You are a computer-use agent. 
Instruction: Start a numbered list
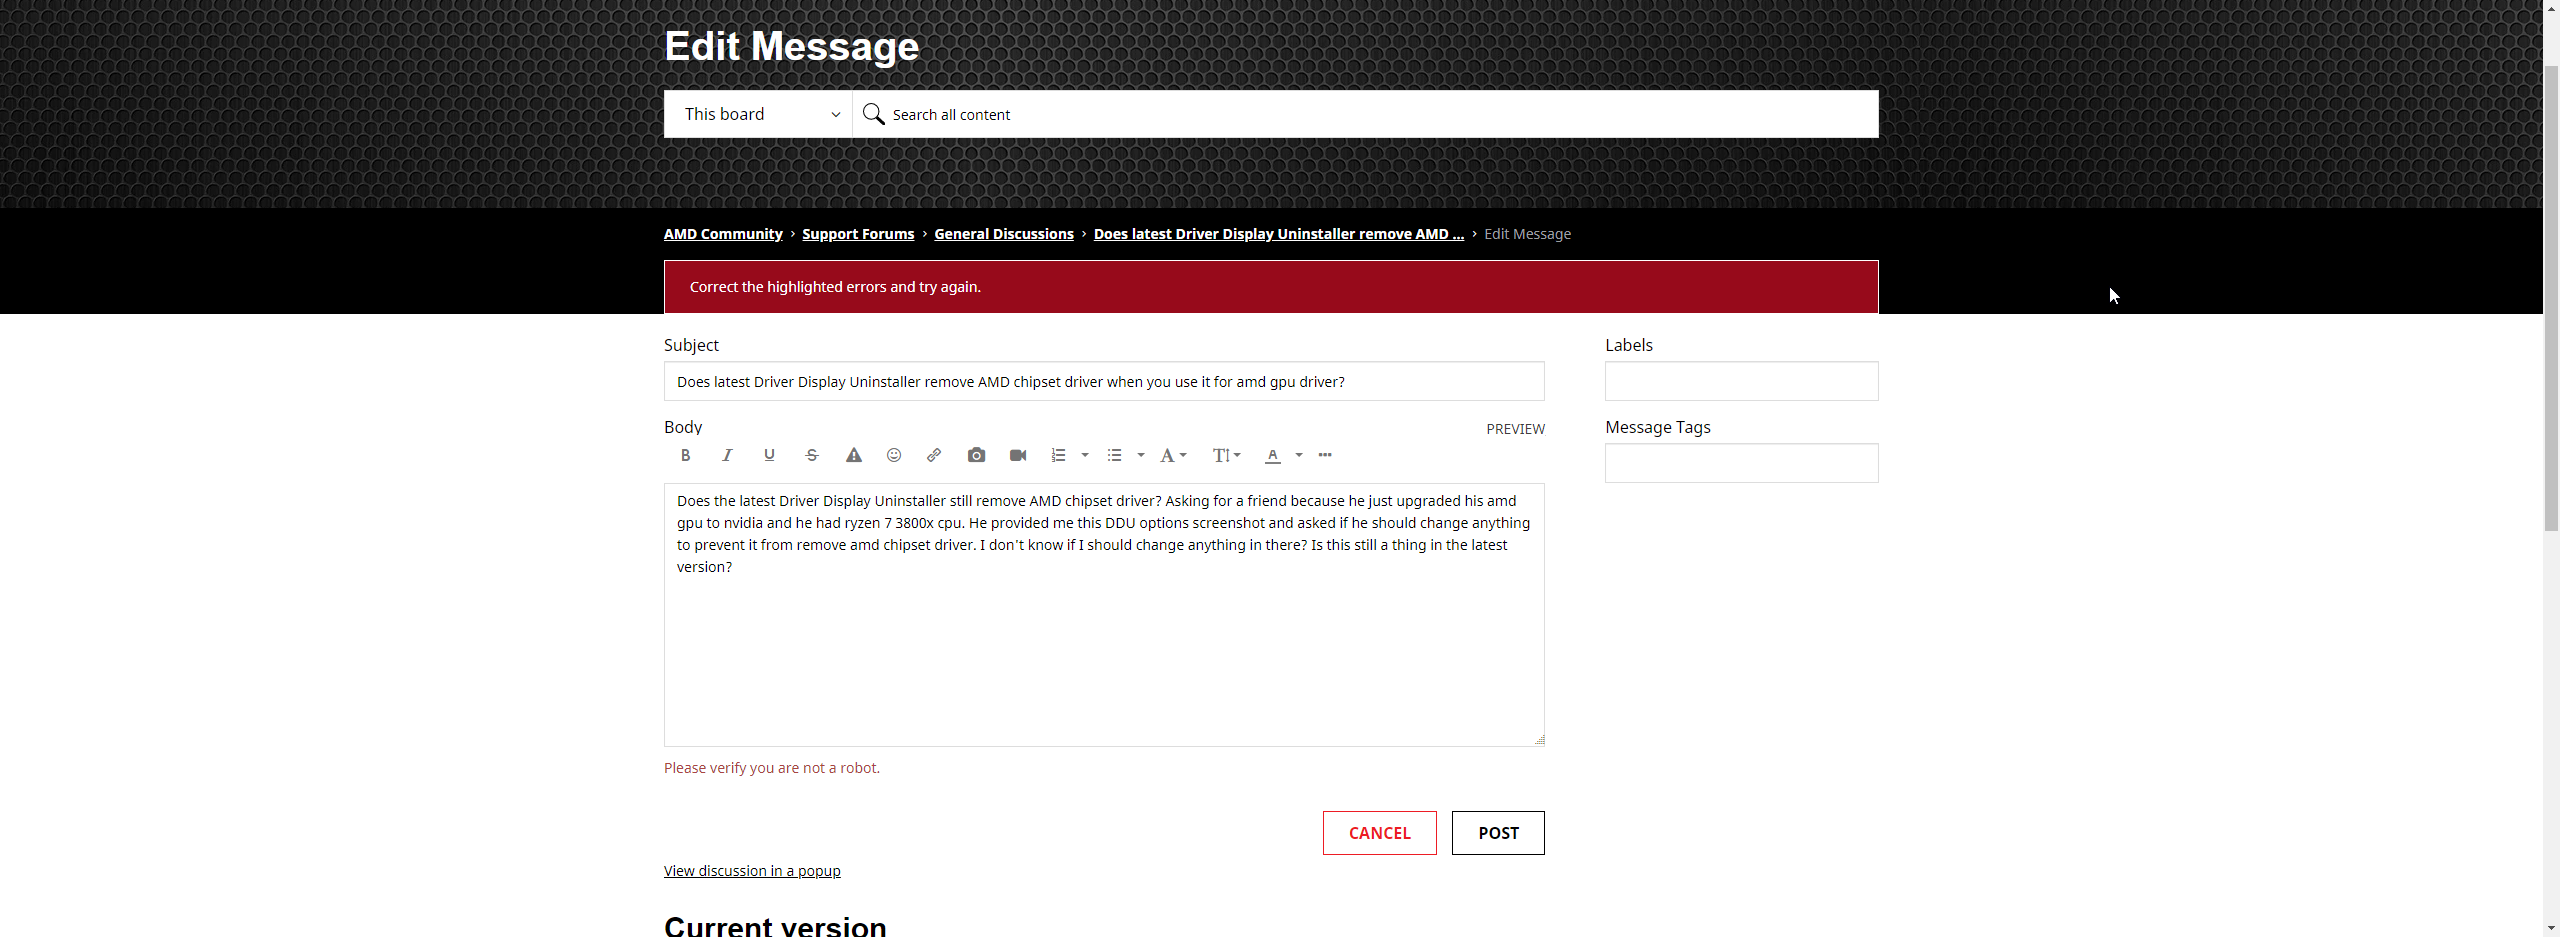1058,455
